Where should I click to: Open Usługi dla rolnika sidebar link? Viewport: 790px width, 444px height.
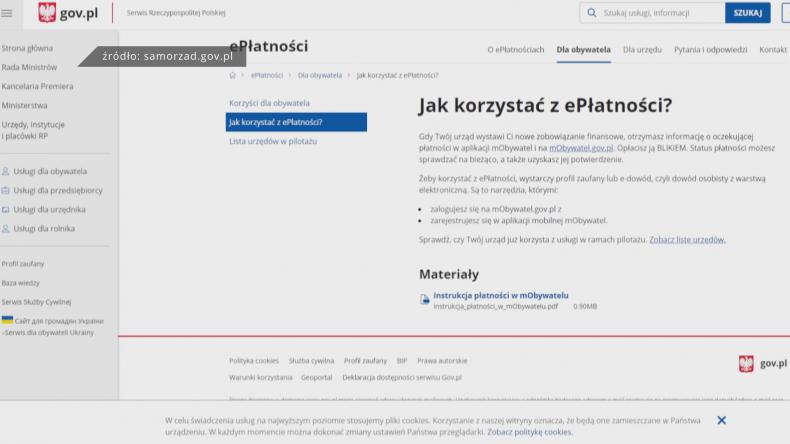[x=44, y=229]
